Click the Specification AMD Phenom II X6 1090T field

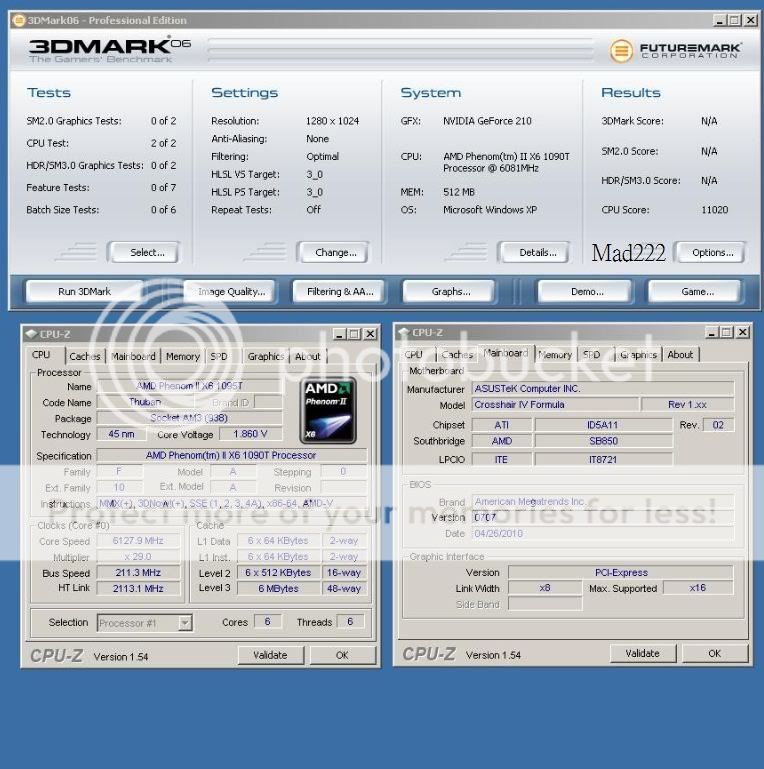pyautogui.click(x=231, y=455)
